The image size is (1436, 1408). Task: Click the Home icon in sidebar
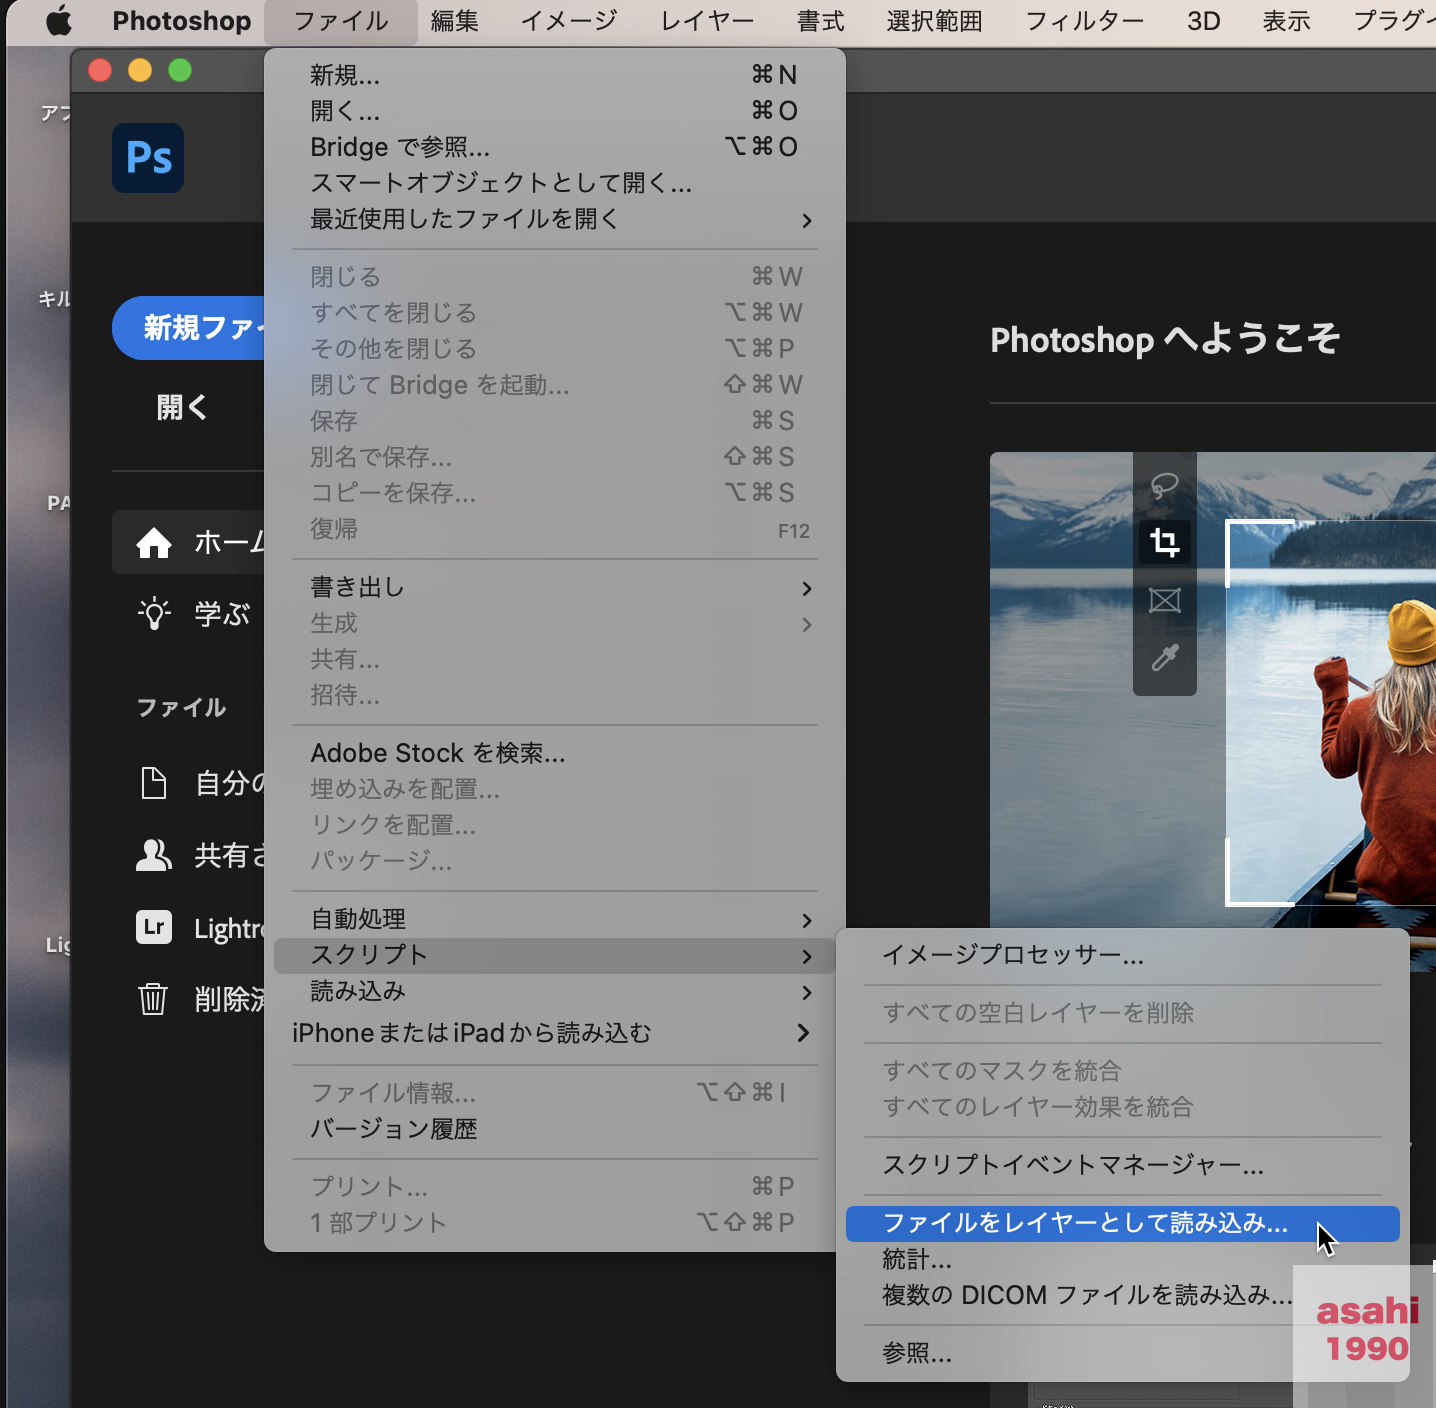(x=154, y=543)
